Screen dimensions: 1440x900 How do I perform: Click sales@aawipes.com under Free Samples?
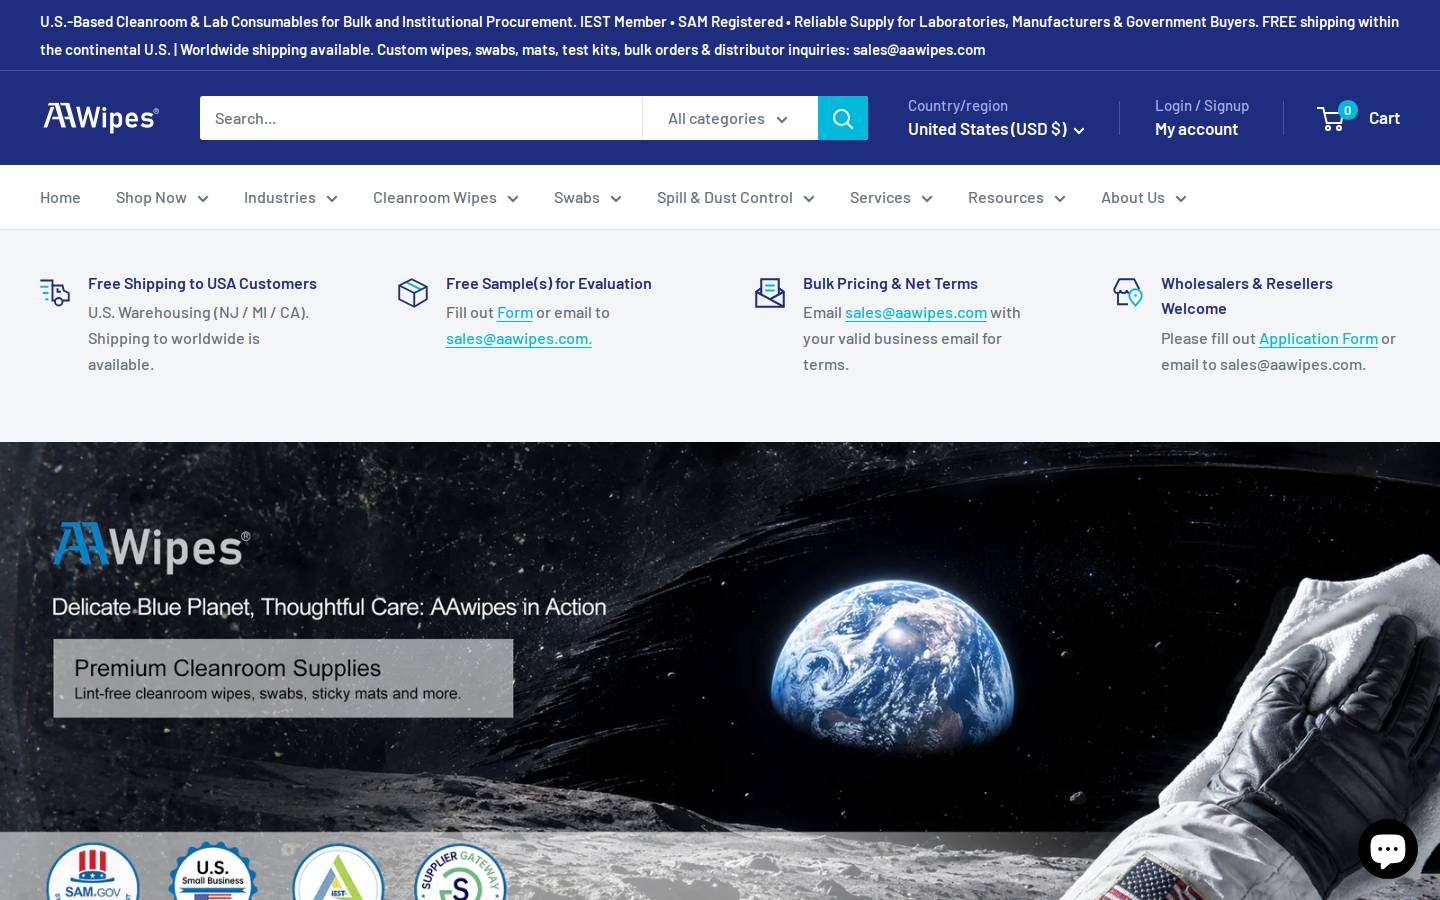click(x=519, y=338)
